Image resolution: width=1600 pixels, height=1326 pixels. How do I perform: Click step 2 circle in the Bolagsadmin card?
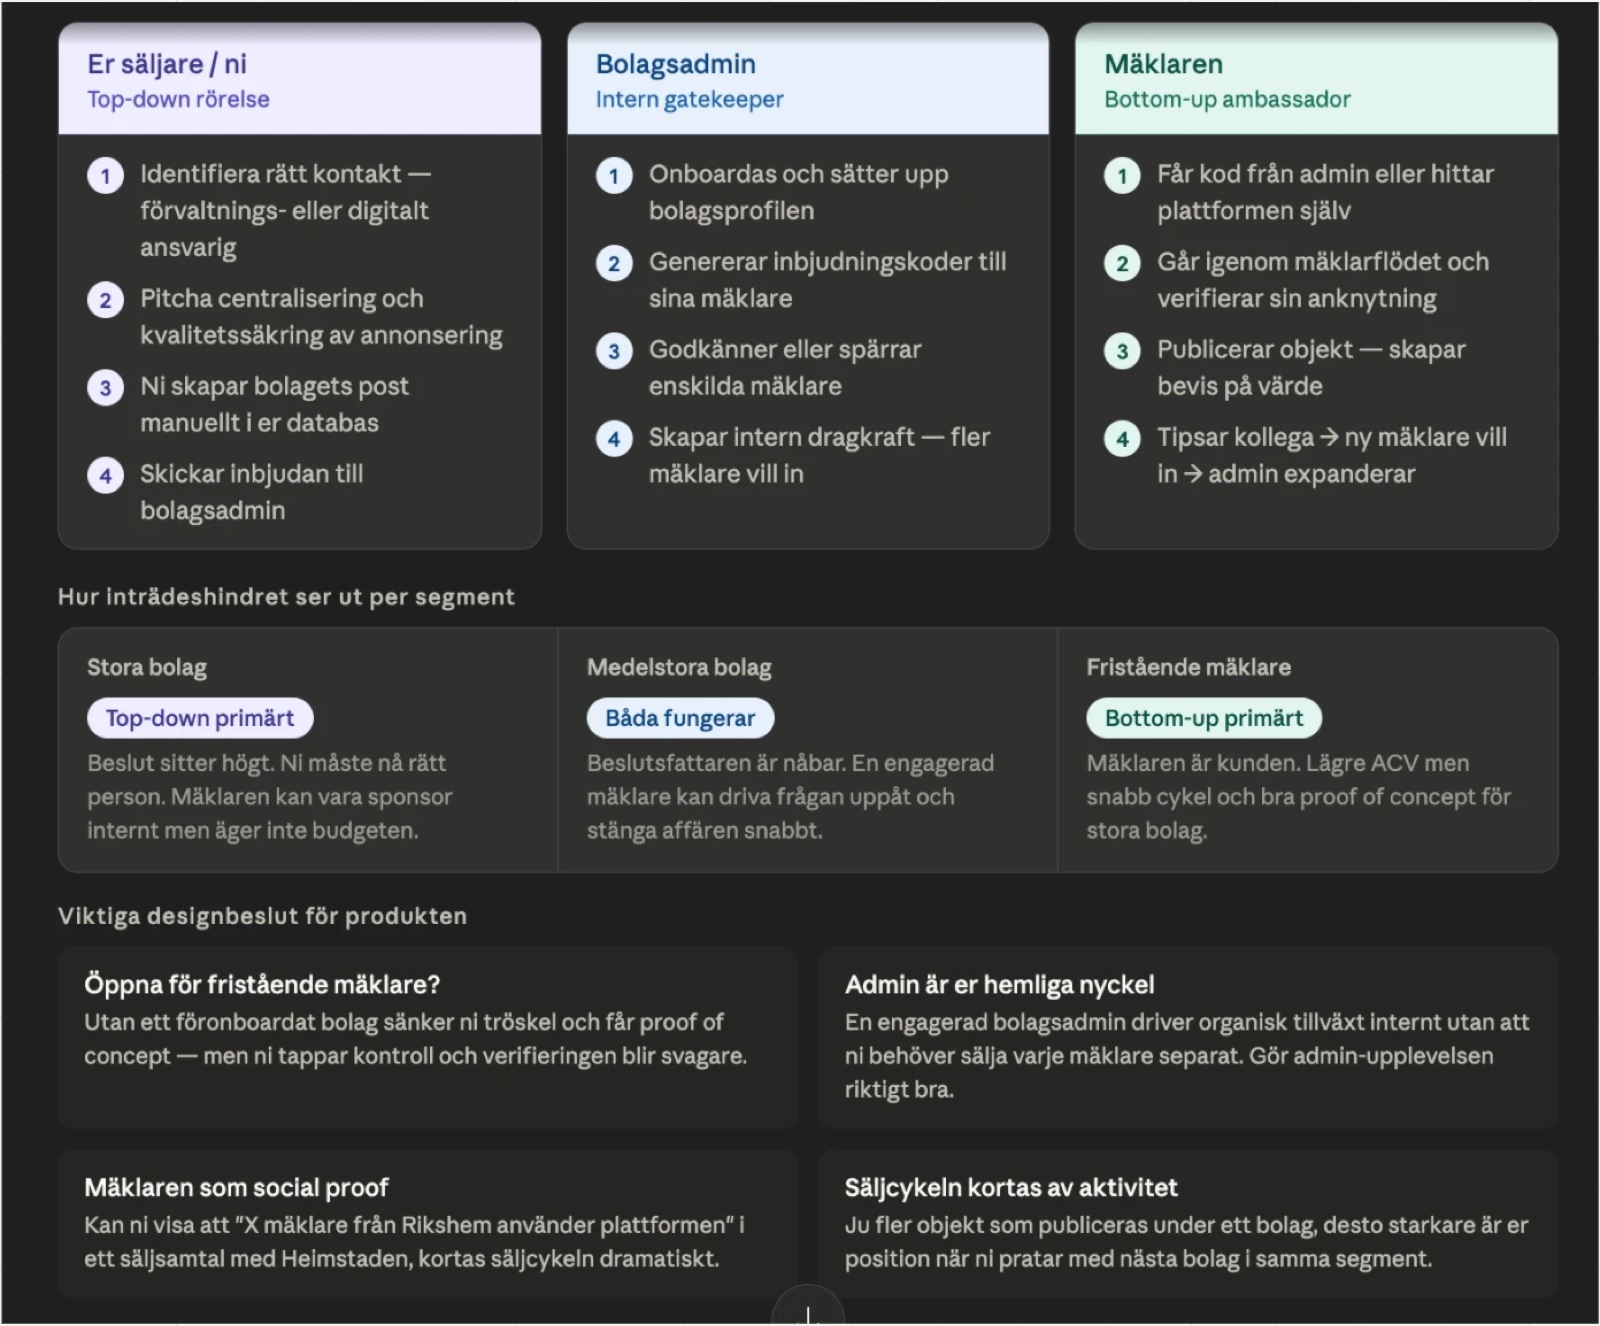tap(614, 264)
